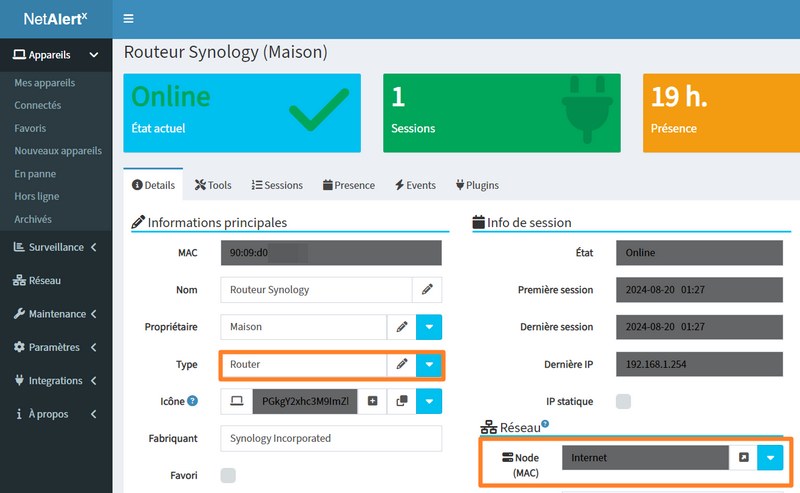Screen dimensions: 800x493
Task: Open the Icône dropdown
Action: pyautogui.click(x=429, y=401)
